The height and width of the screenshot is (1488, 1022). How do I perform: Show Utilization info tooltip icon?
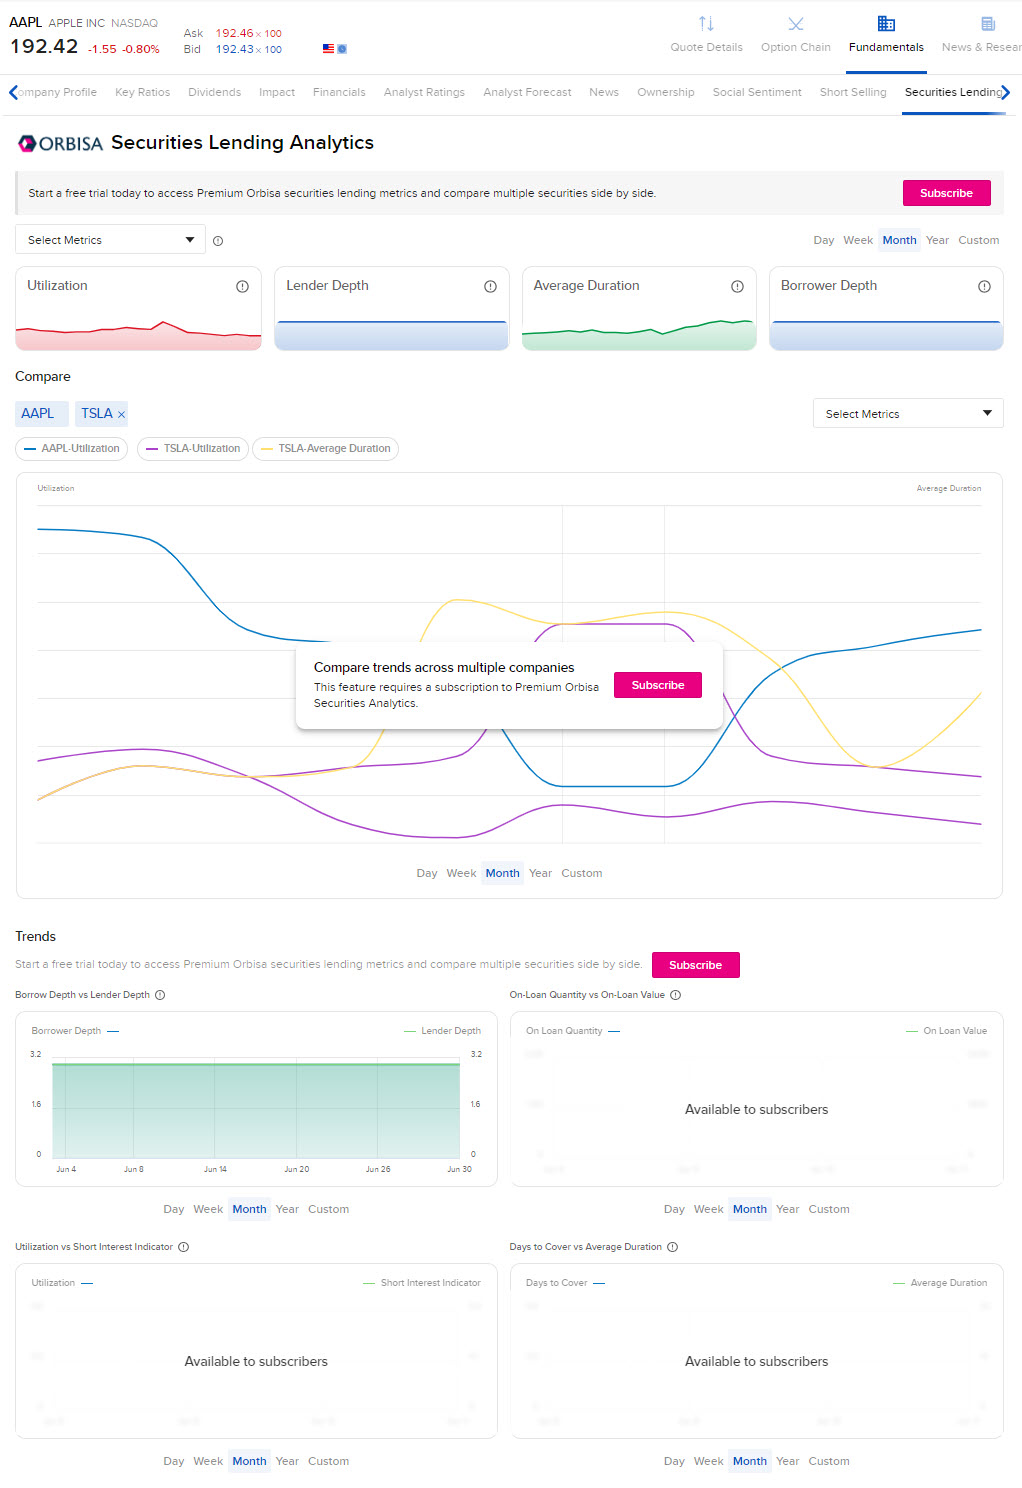(242, 286)
